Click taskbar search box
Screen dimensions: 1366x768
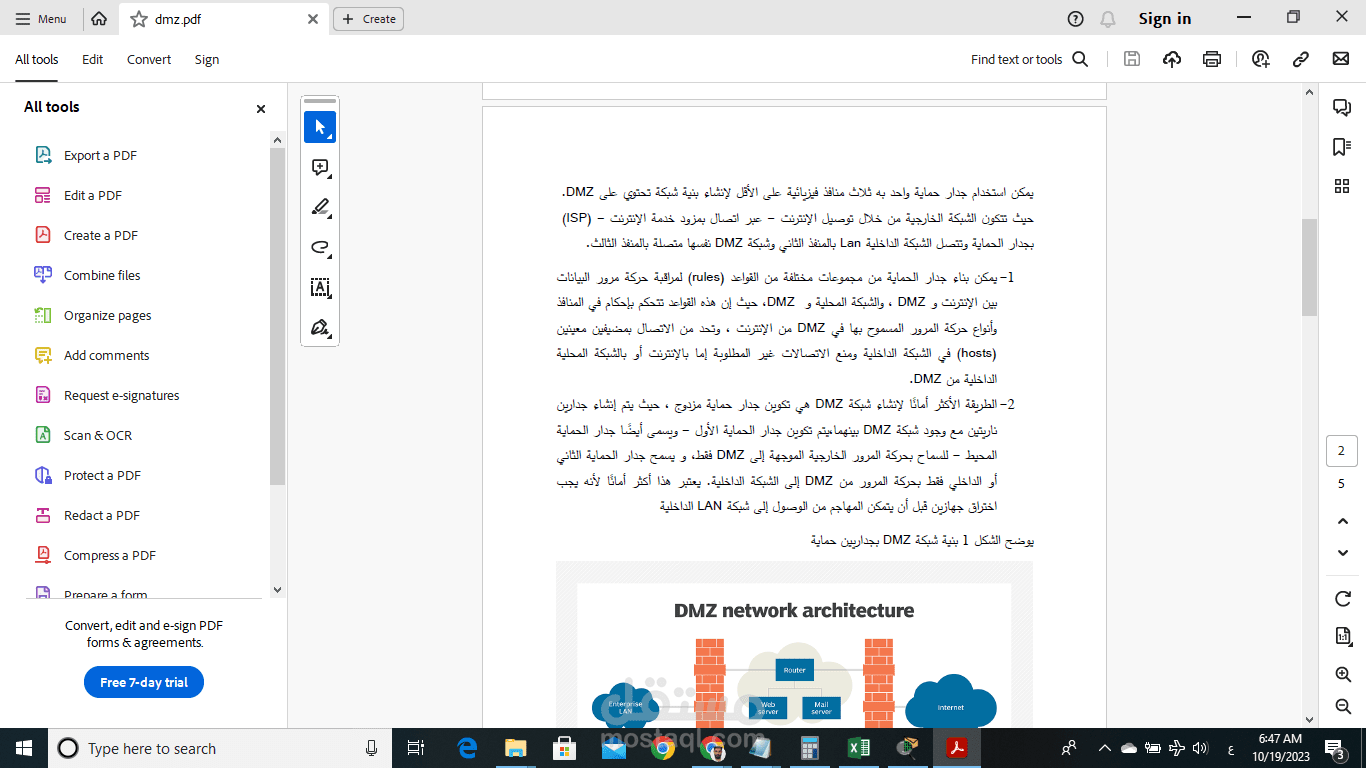[220, 748]
